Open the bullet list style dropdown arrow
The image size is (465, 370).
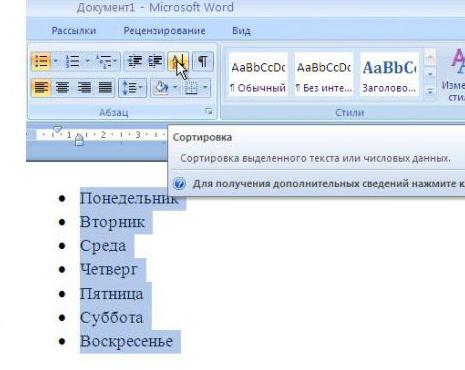[55, 61]
